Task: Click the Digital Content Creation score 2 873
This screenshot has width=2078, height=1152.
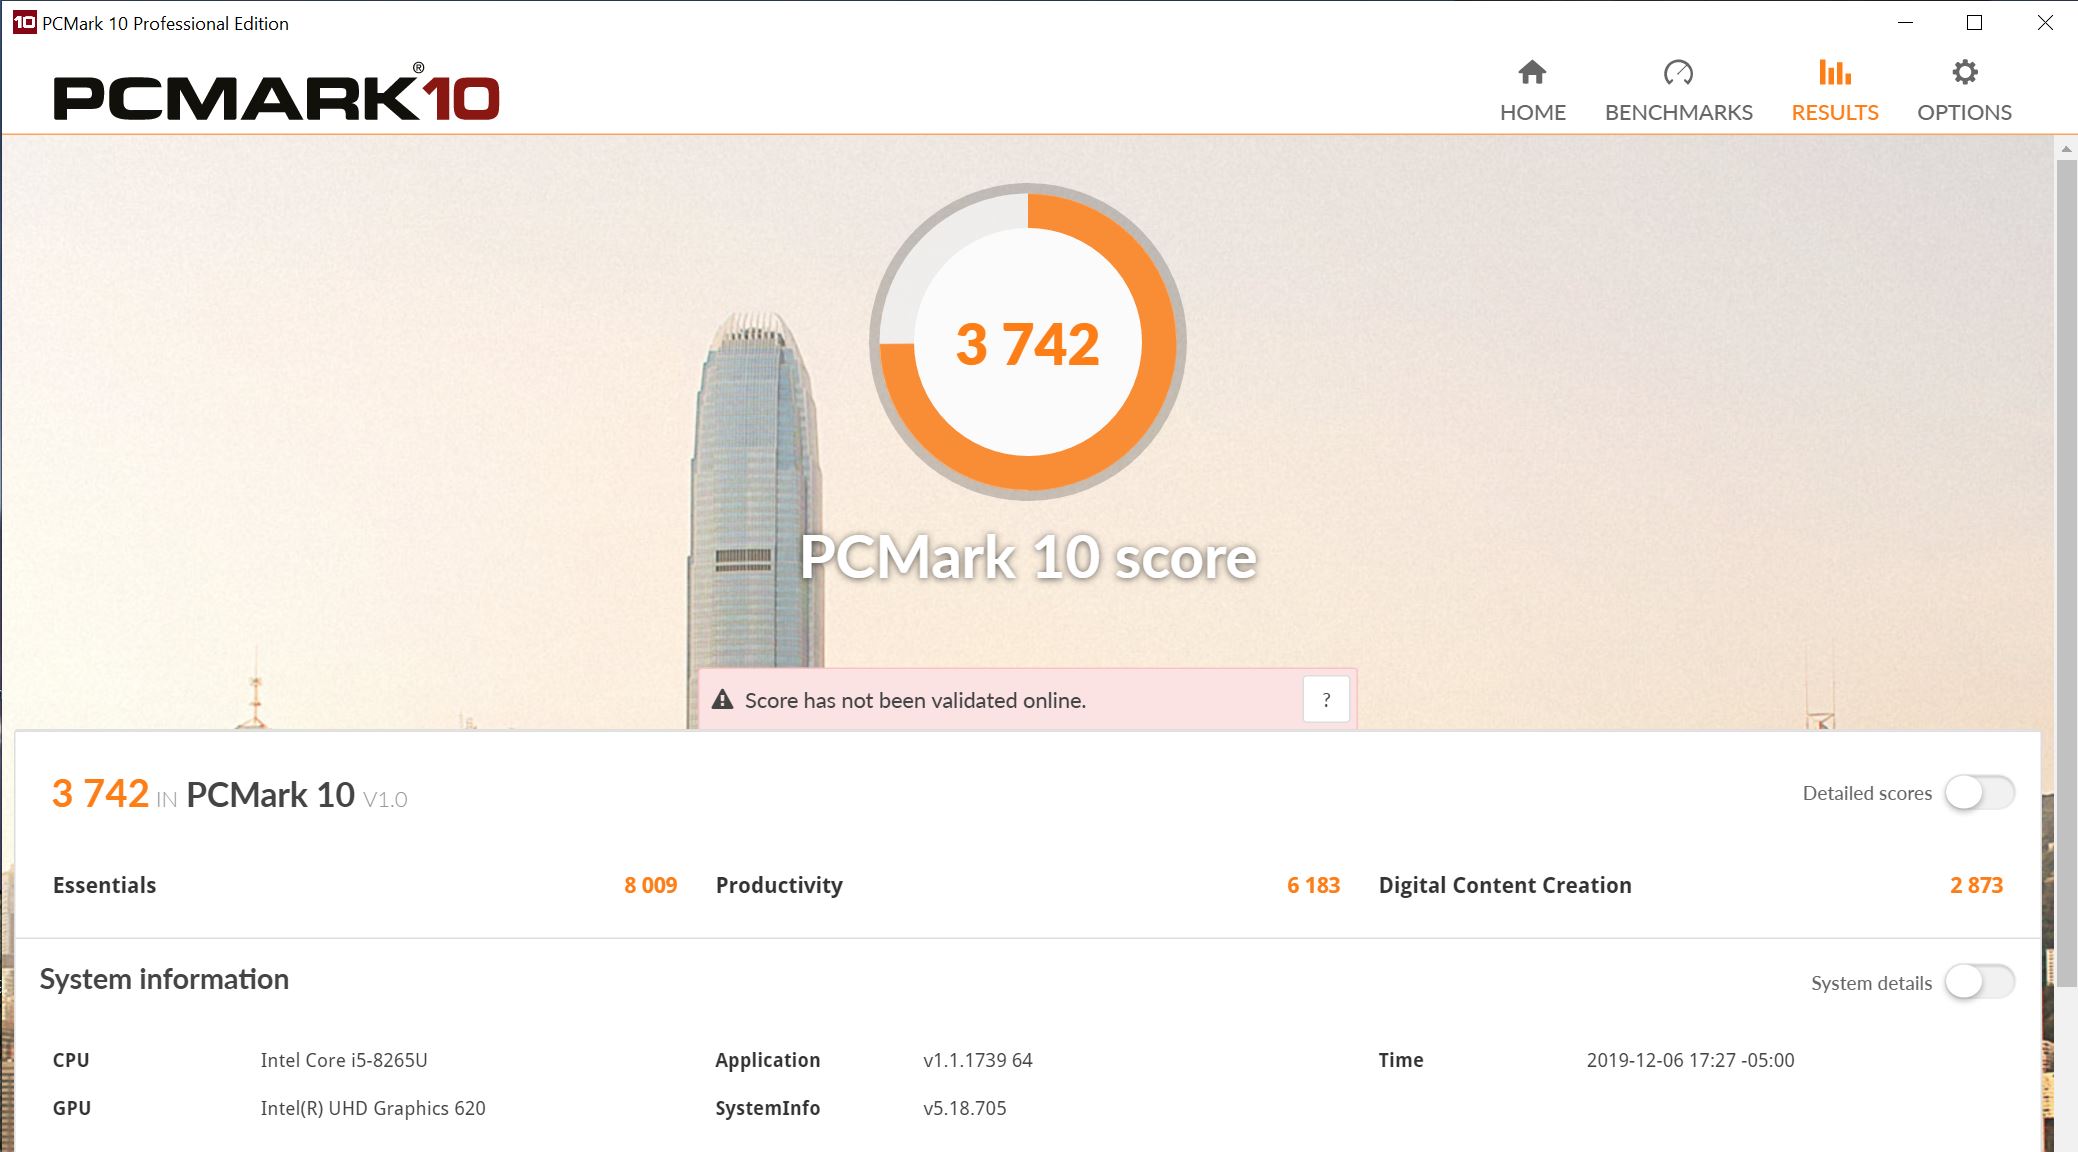Action: point(1976,885)
